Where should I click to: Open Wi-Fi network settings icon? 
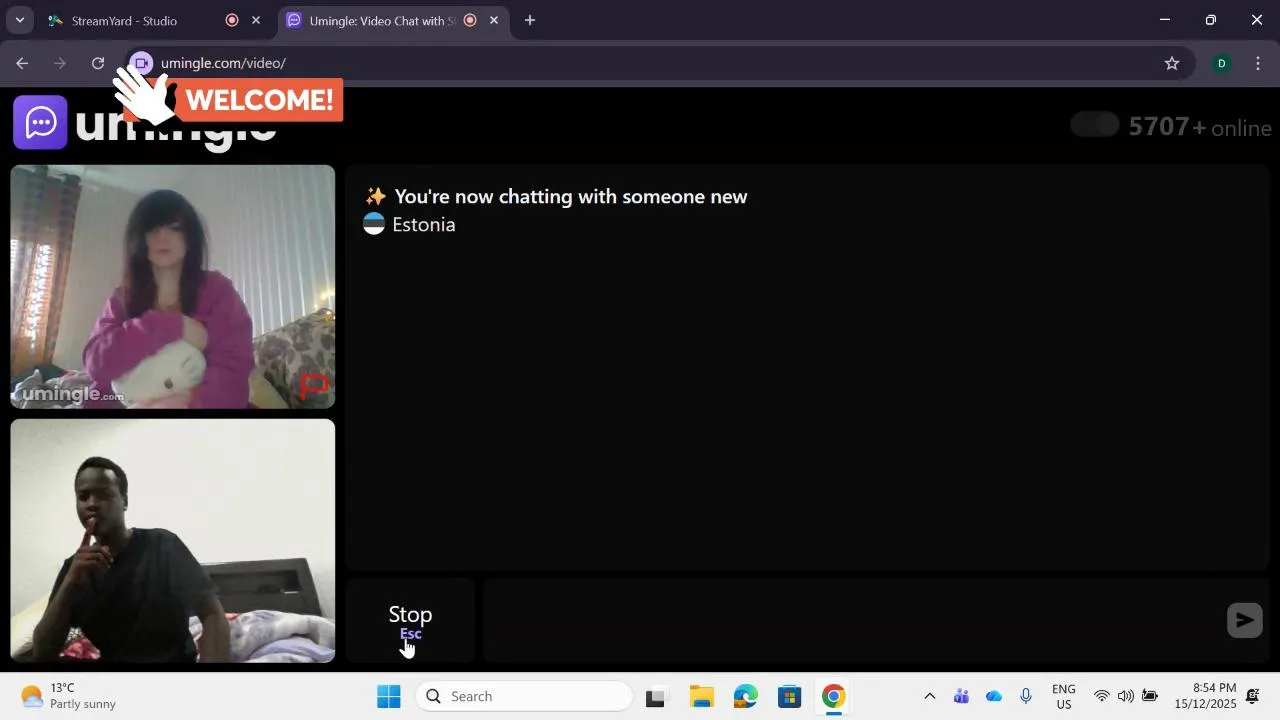tap(1102, 696)
